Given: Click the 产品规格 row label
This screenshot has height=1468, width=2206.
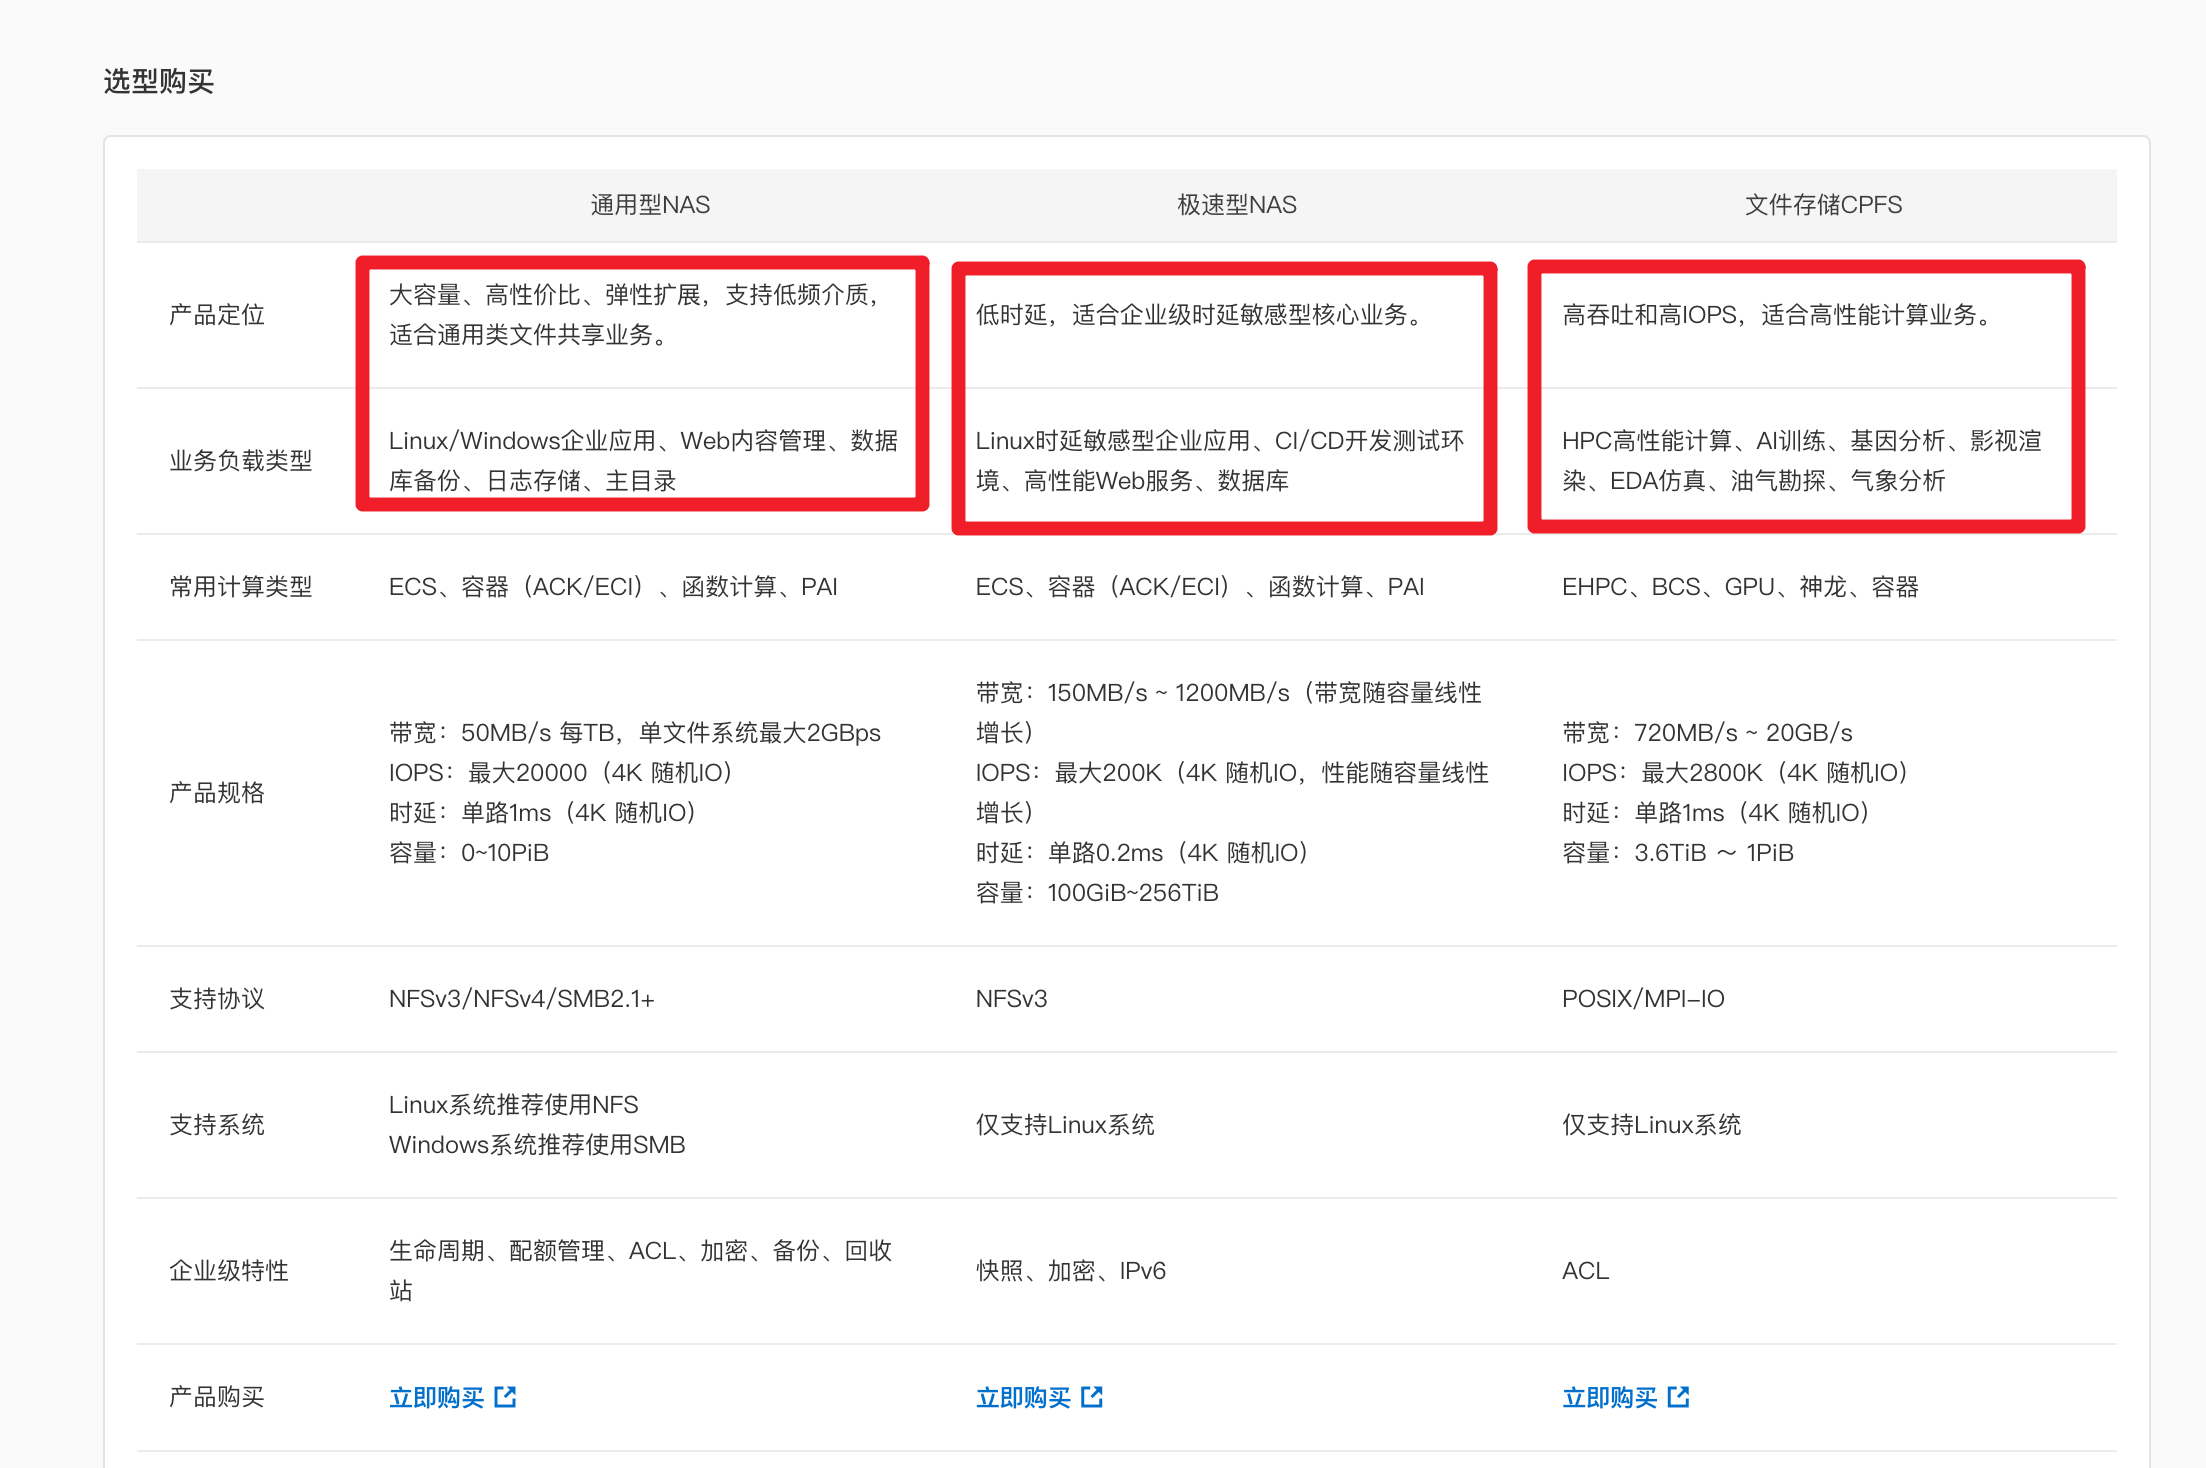Looking at the screenshot, I should [x=217, y=793].
